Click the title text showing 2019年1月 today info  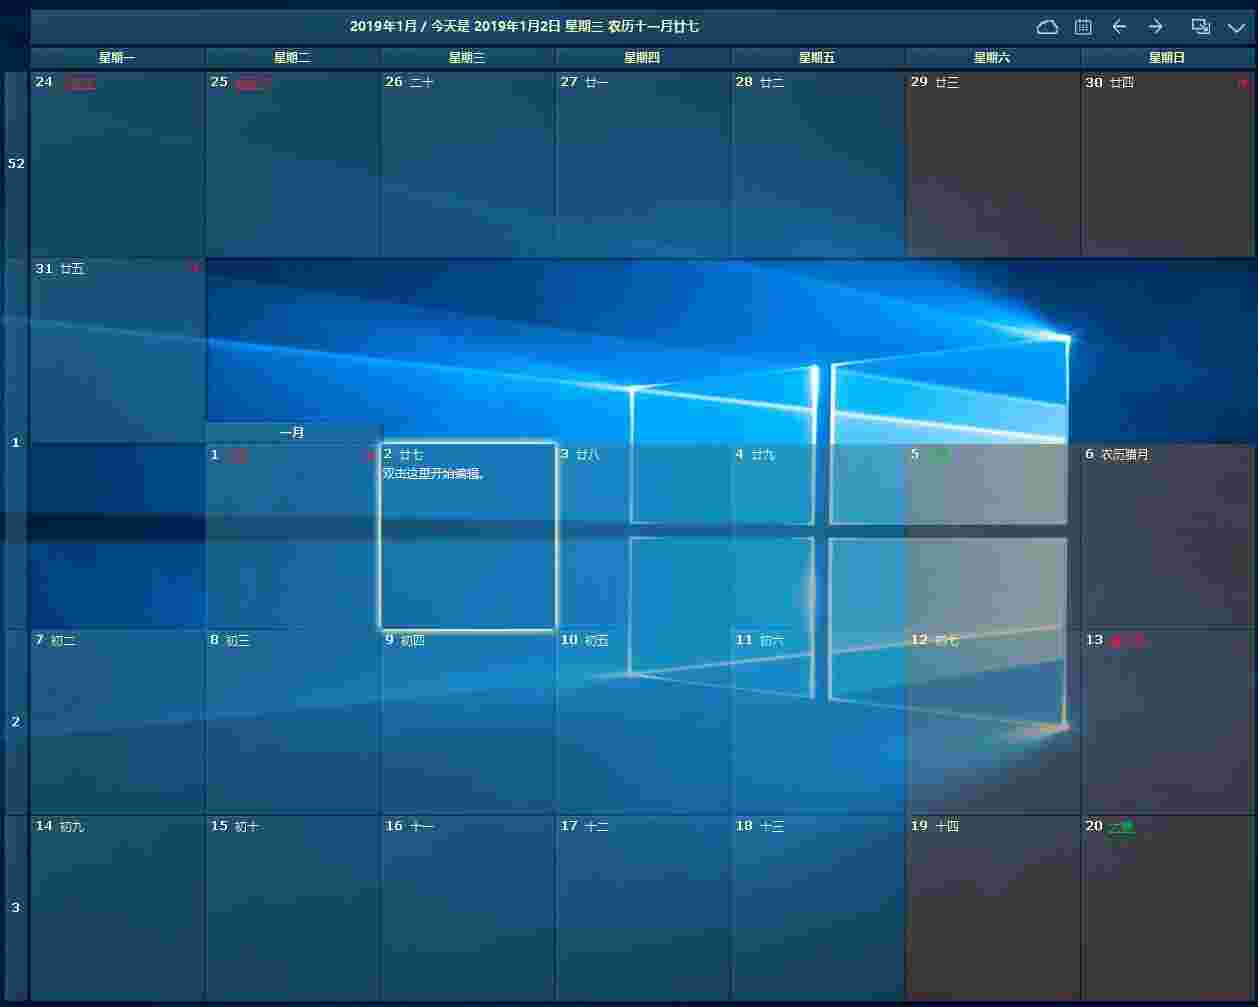524,27
